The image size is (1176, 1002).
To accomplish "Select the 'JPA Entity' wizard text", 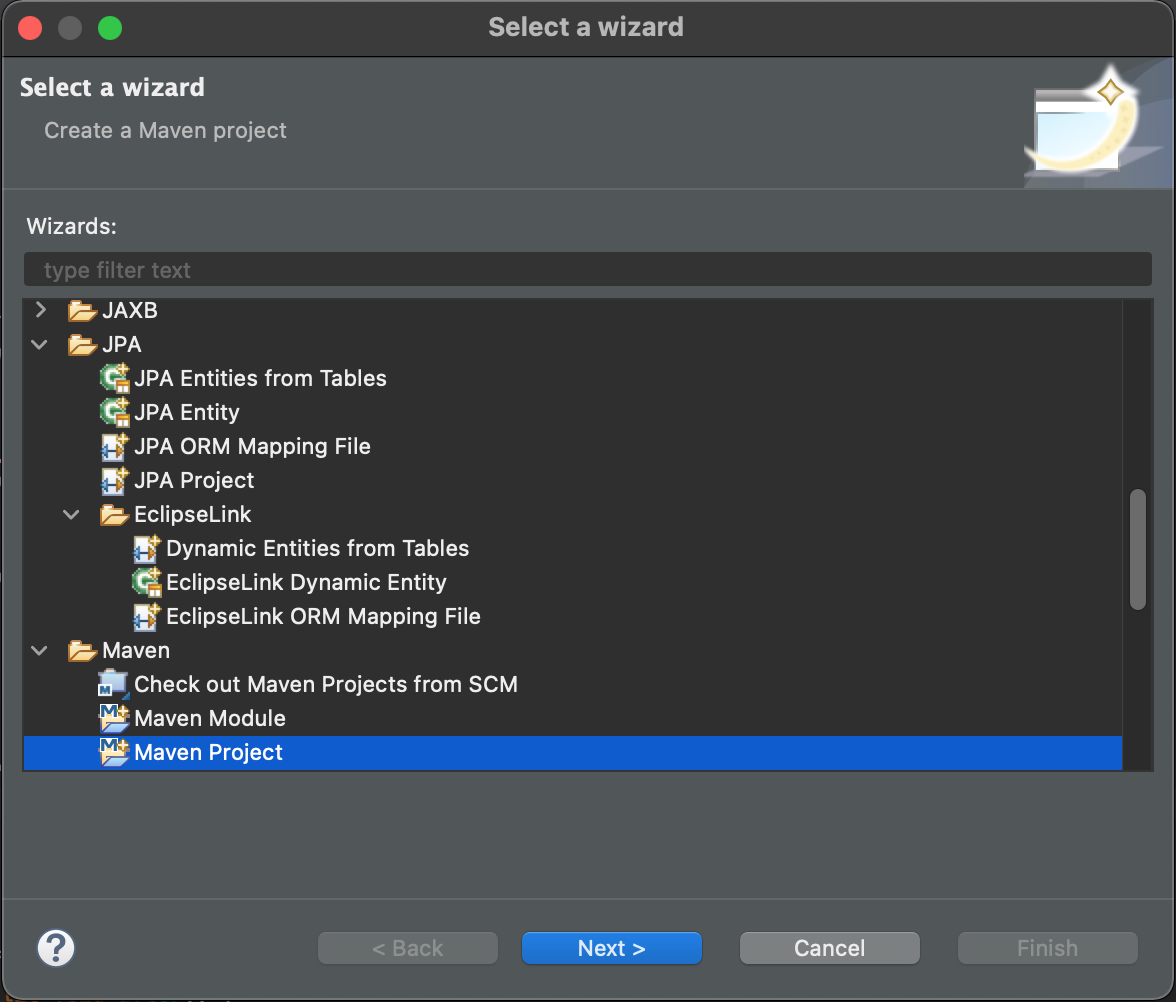I will coord(187,412).
